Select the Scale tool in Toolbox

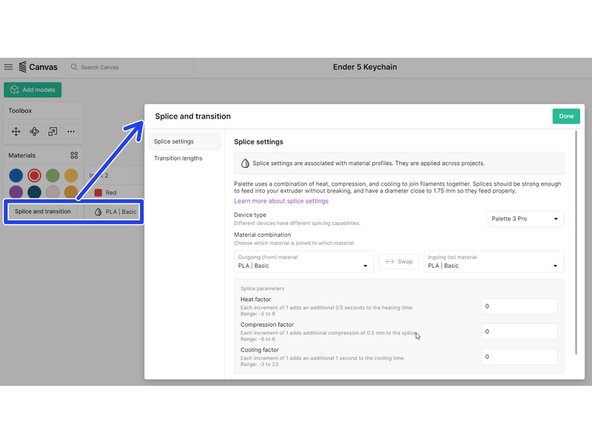click(x=52, y=131)
